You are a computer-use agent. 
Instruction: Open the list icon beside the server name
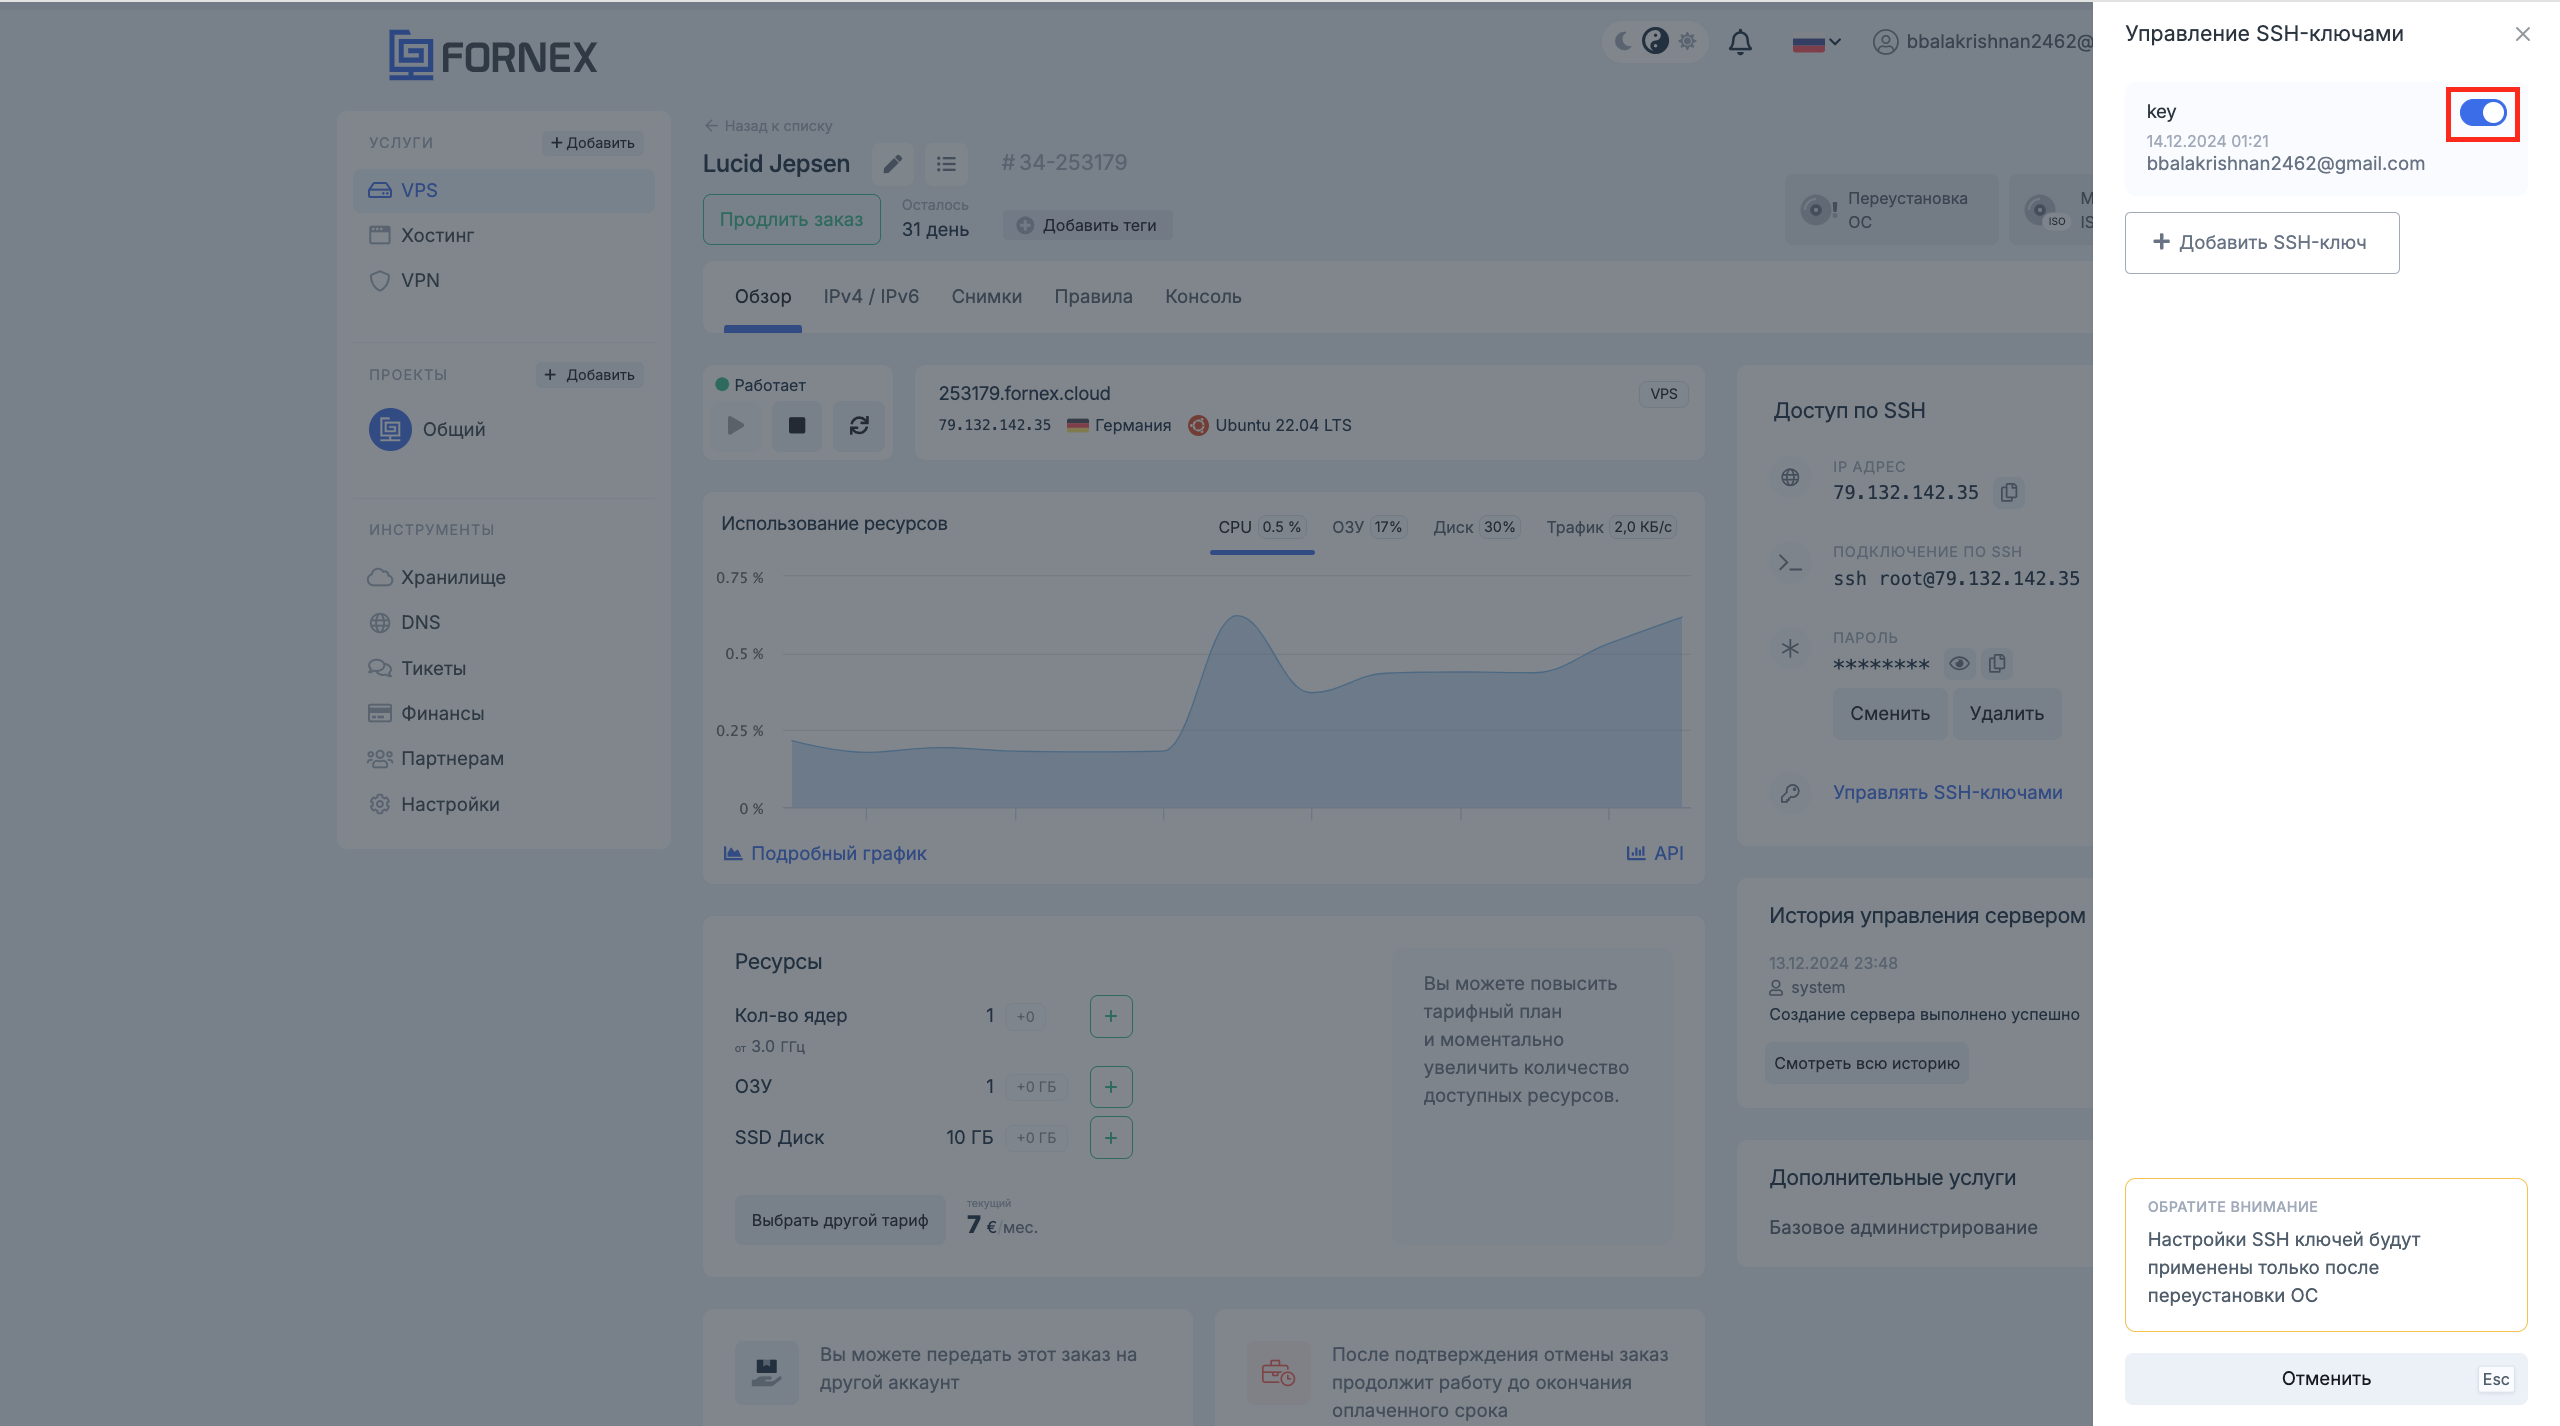946,163
